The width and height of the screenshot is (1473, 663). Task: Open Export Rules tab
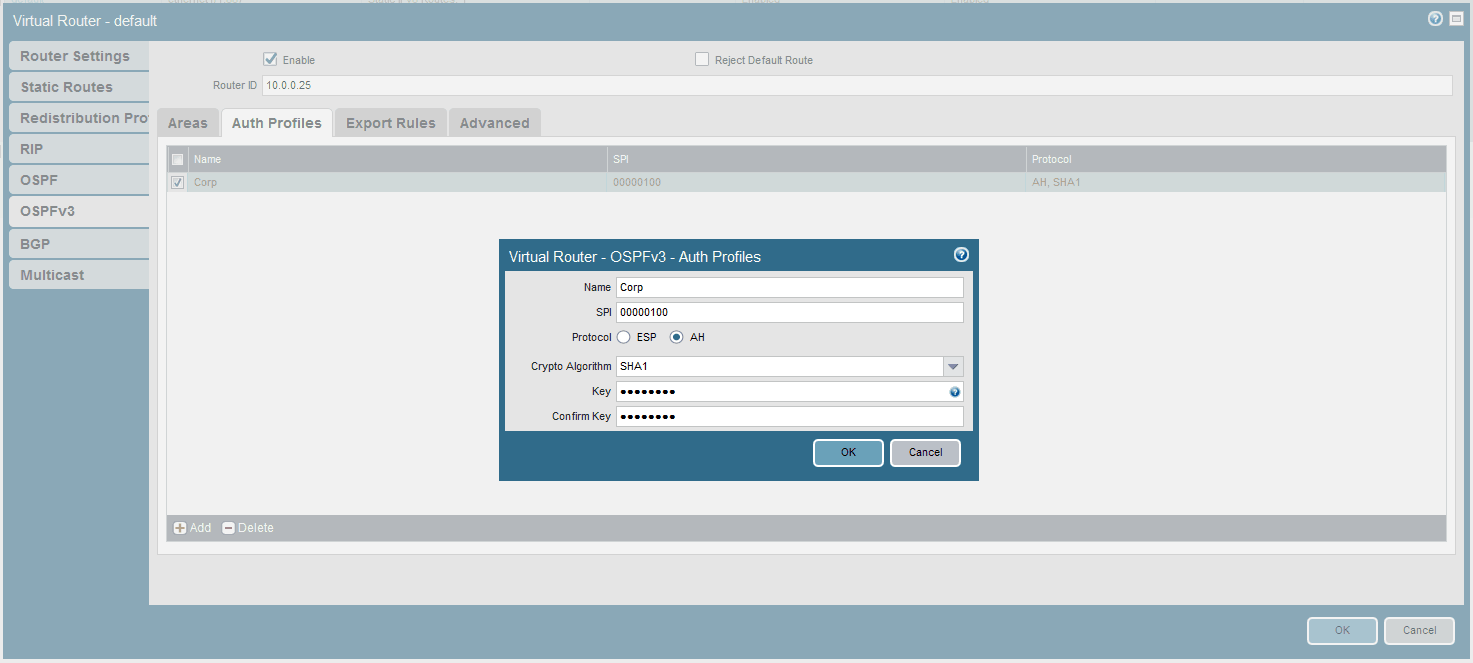point(391,123)
